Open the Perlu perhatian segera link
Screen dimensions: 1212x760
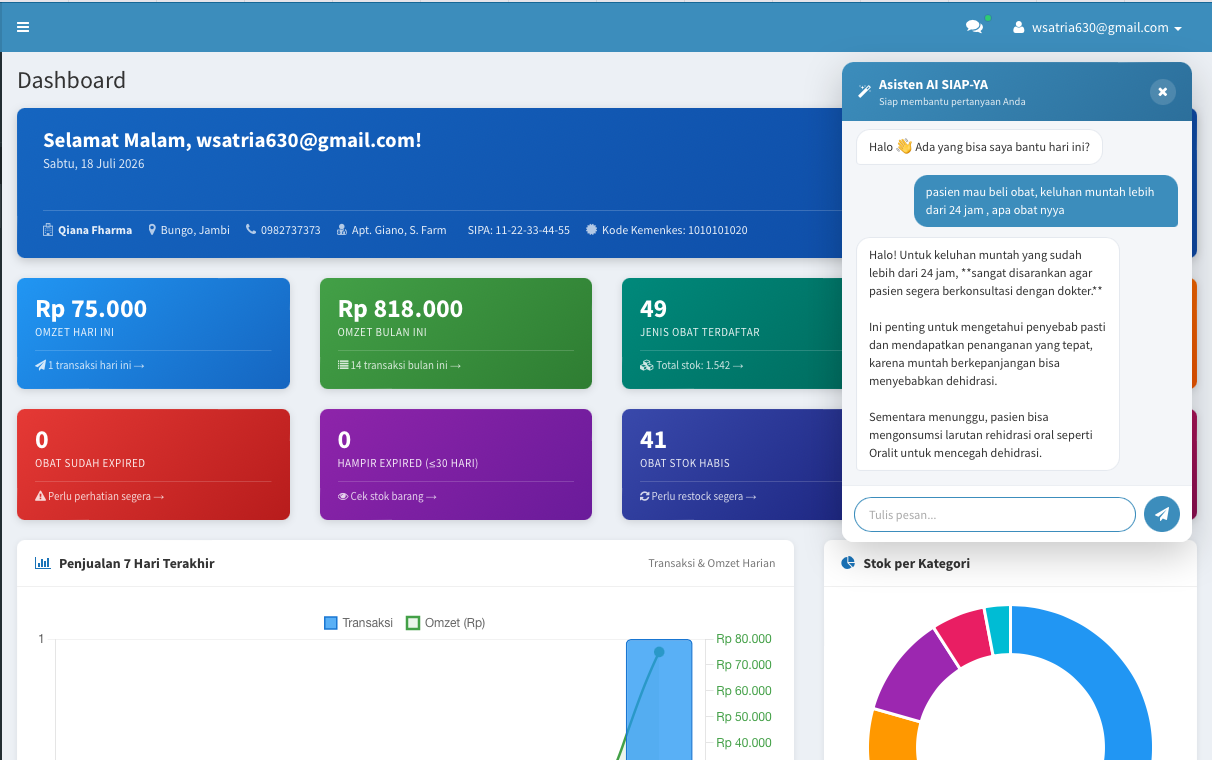99,496
